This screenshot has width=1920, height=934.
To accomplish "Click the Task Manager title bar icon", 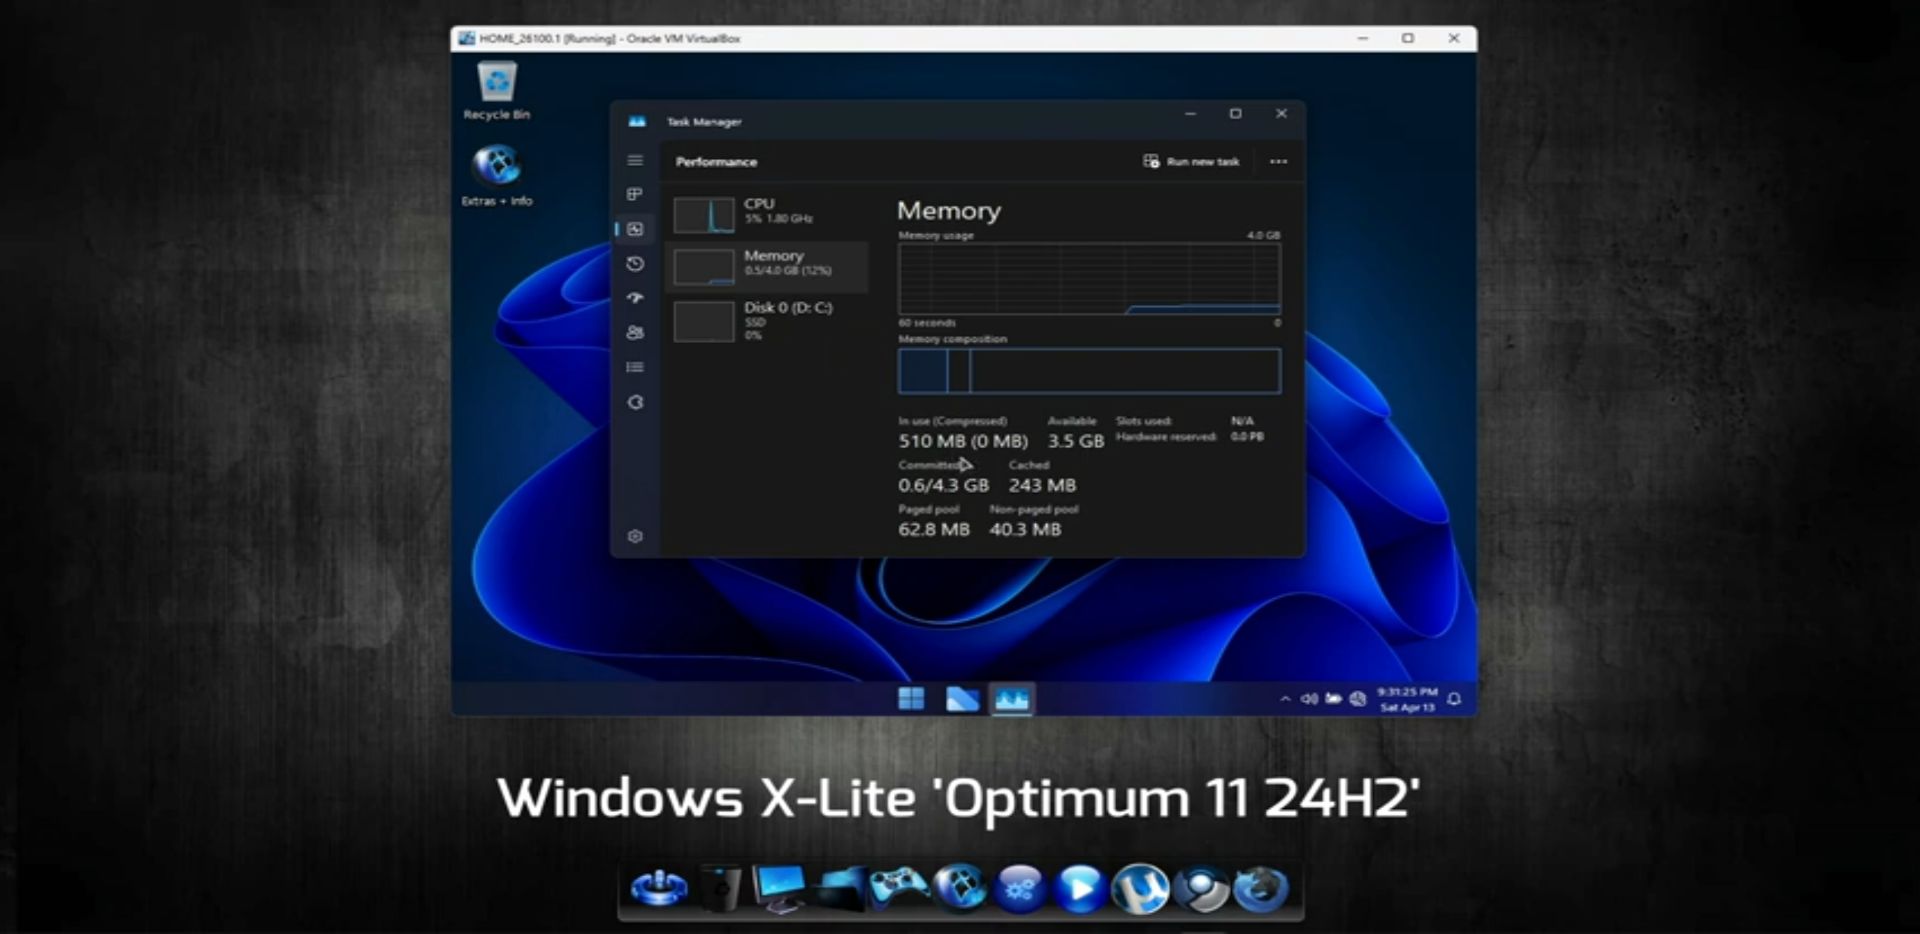I will (x=637, y=121).
